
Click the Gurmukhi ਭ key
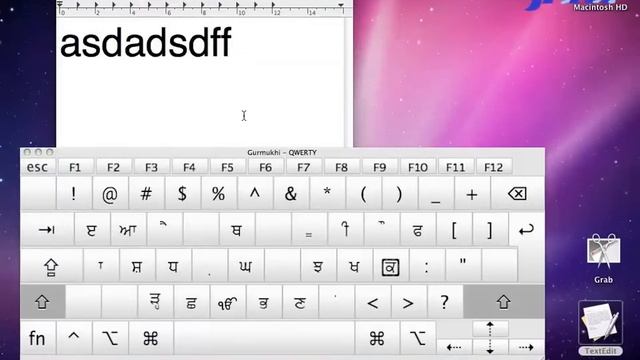coord(264,302)
